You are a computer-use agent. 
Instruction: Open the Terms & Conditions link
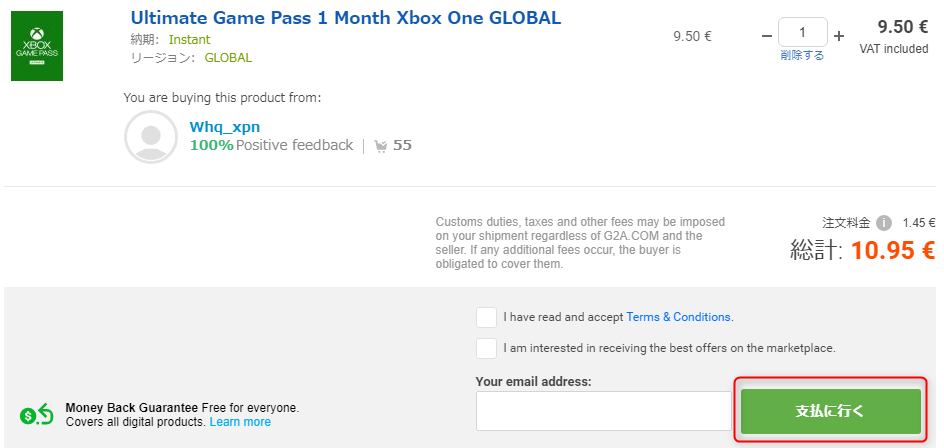pyautogui.click(x=678, y=317)
